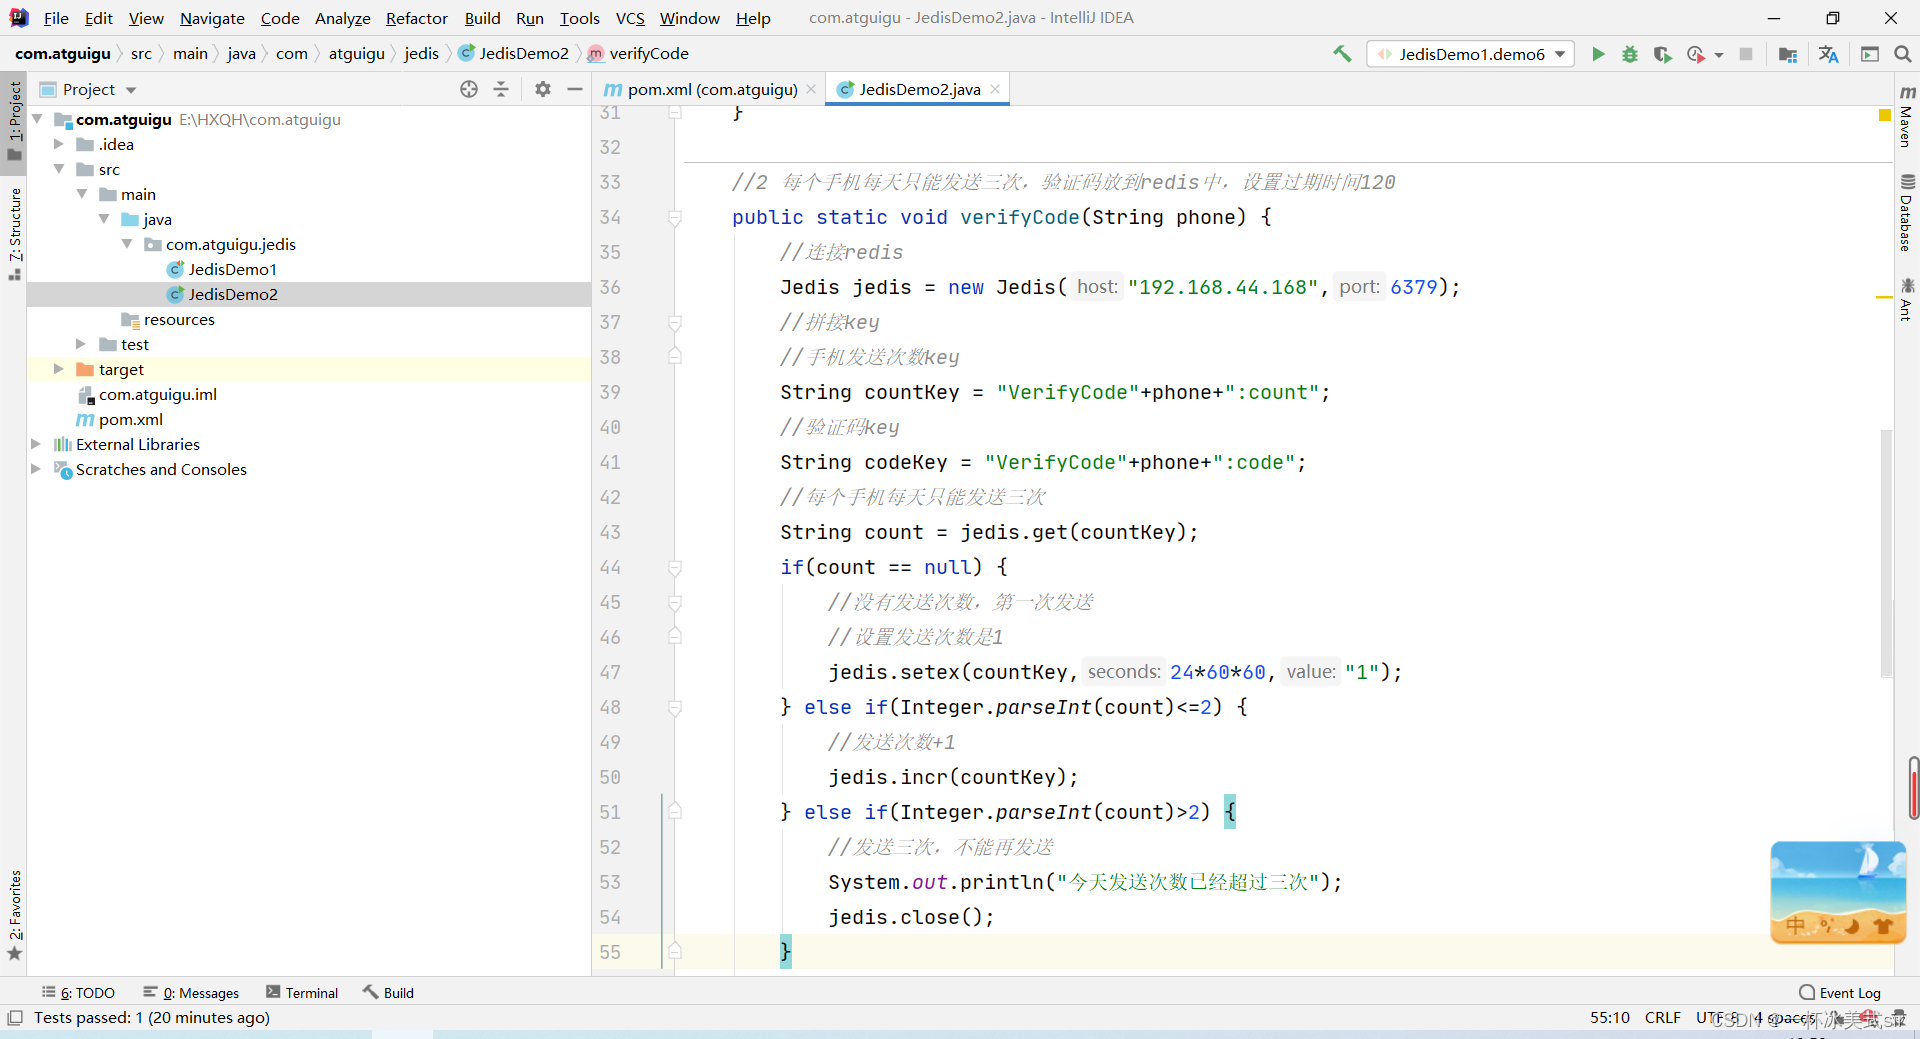Open dropdown arrow beside profiler icon

click(x=1719, y=55)
